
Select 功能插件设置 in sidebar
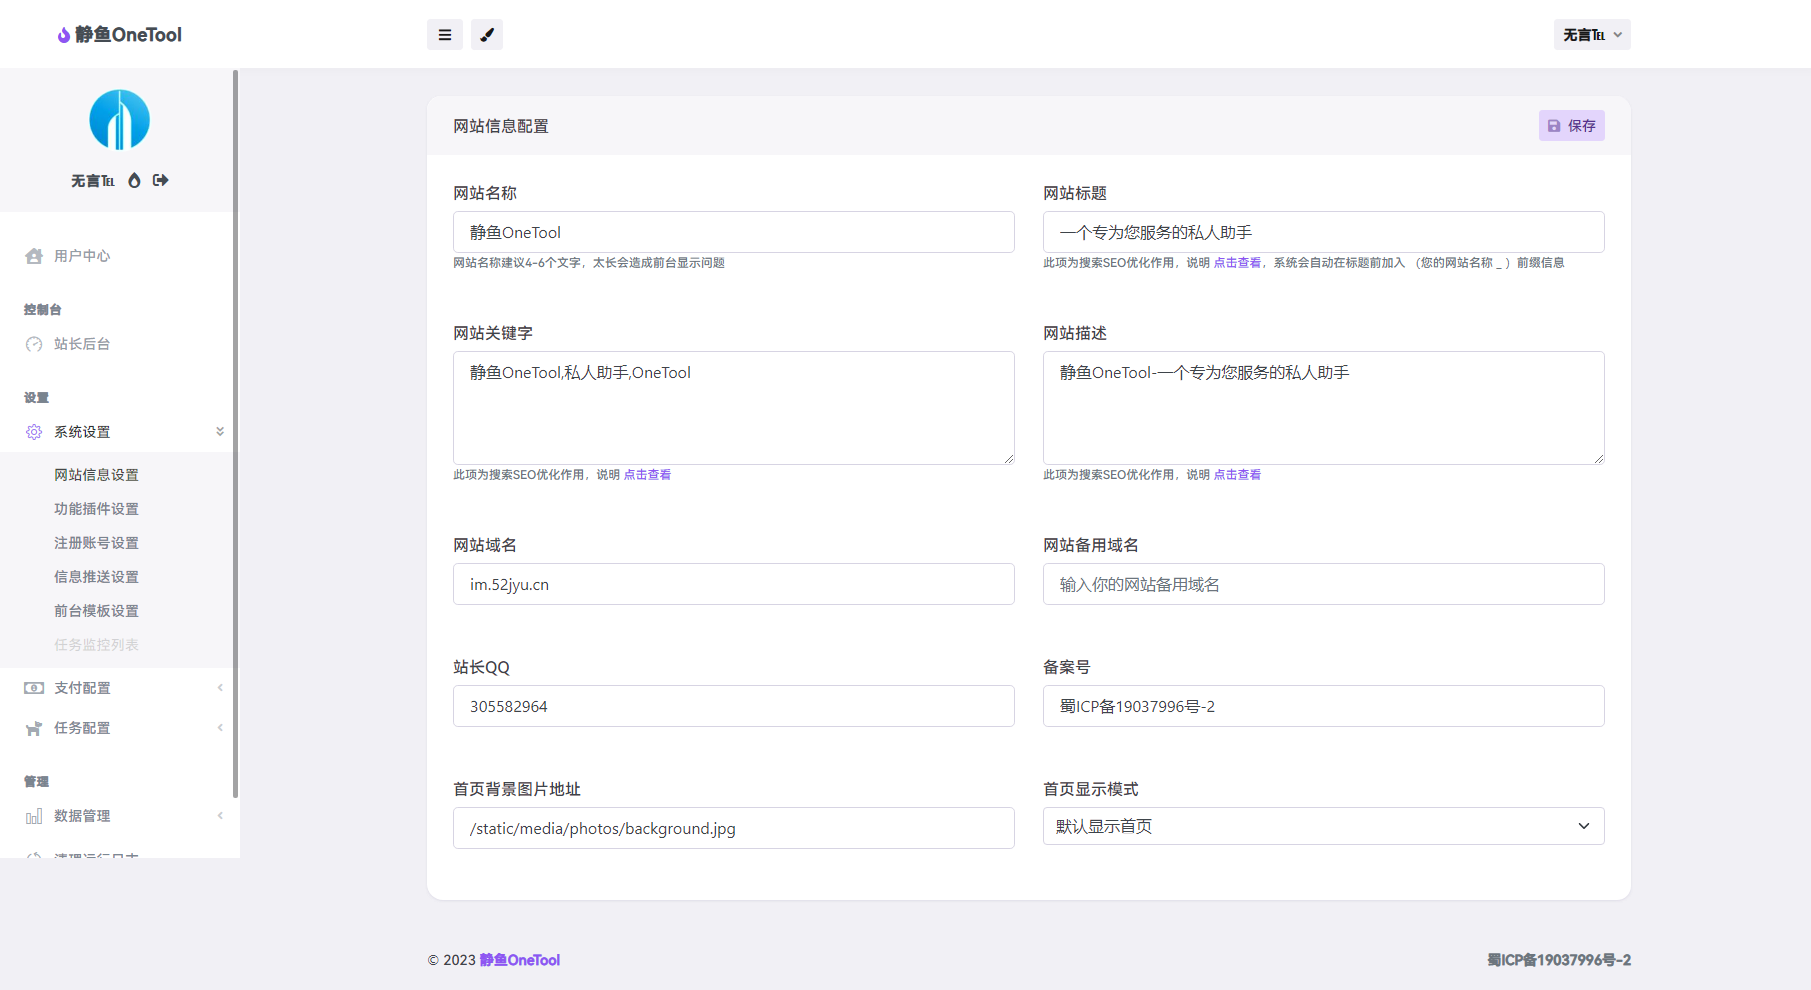96,509
